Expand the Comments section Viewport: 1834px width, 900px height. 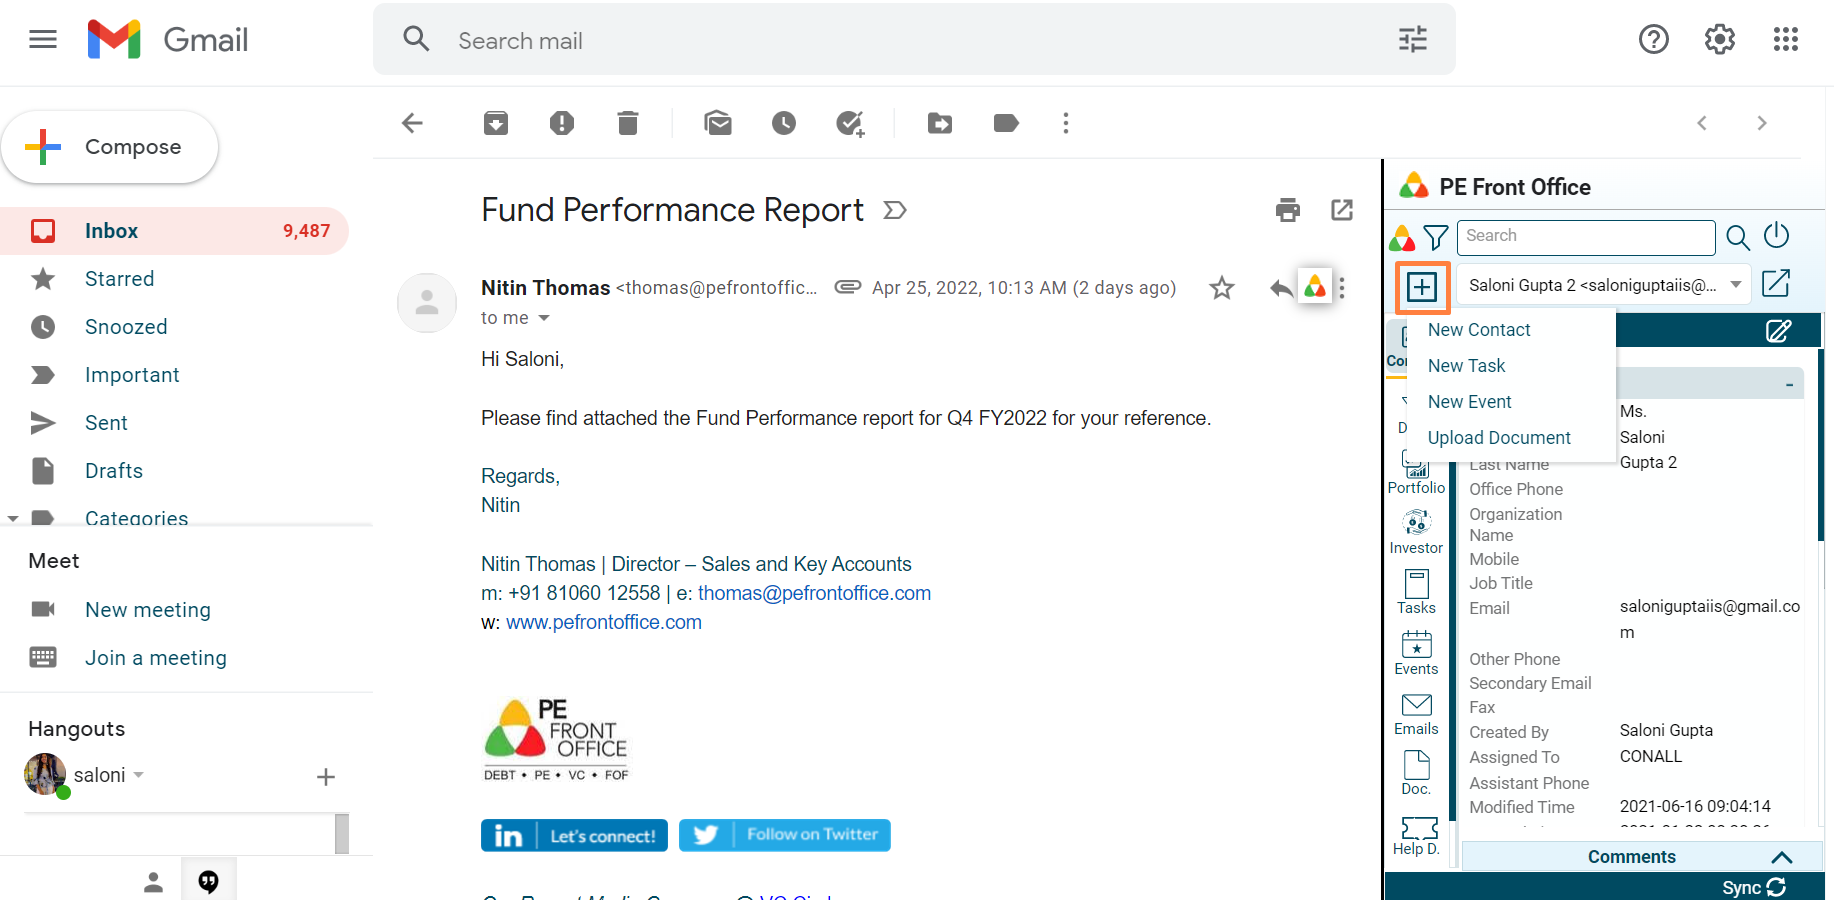pyautogui.click(x=1781, y=857)
